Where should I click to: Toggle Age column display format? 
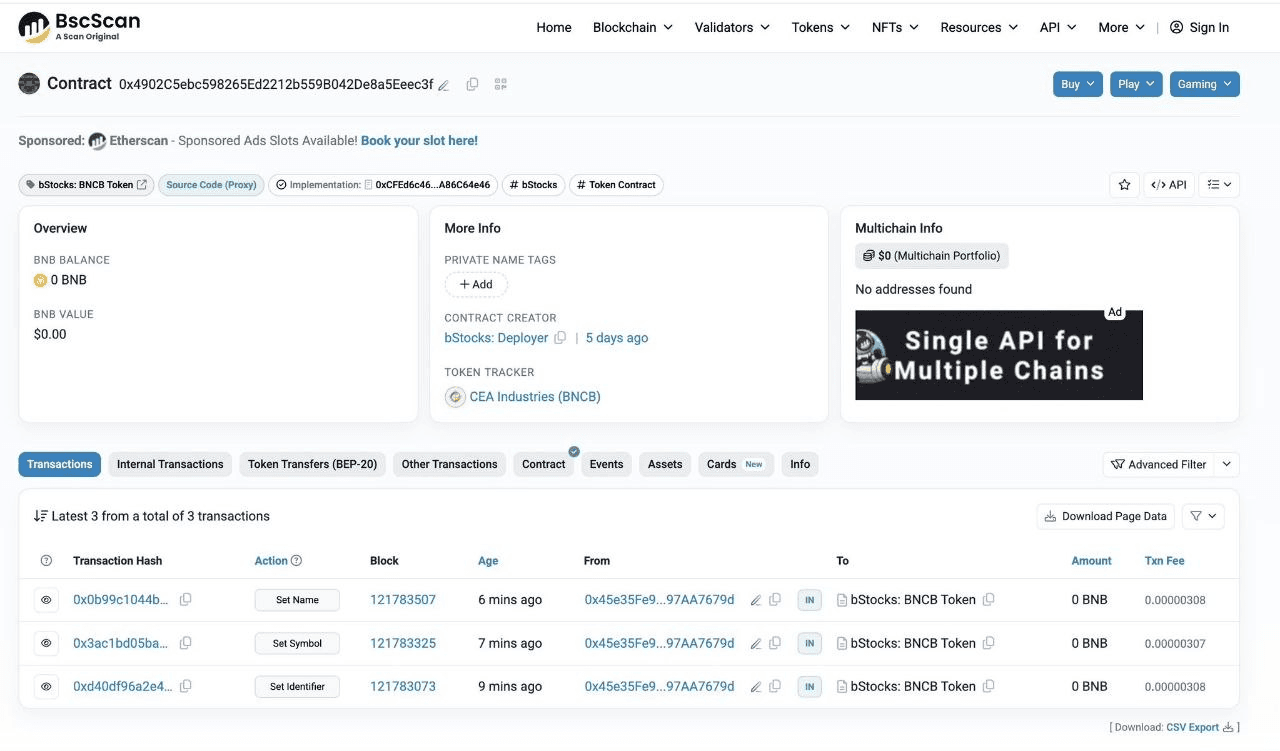(x=488, y=561)
